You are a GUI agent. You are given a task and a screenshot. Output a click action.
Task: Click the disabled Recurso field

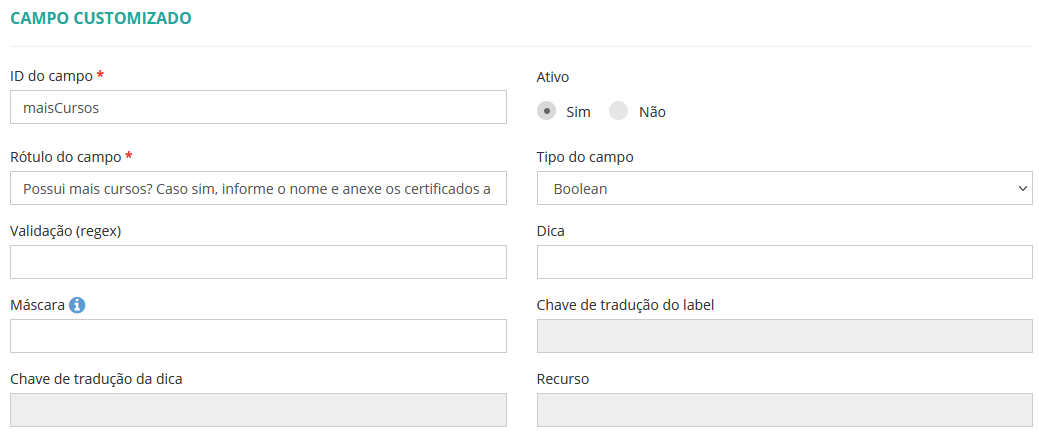(x=784, y=410)
